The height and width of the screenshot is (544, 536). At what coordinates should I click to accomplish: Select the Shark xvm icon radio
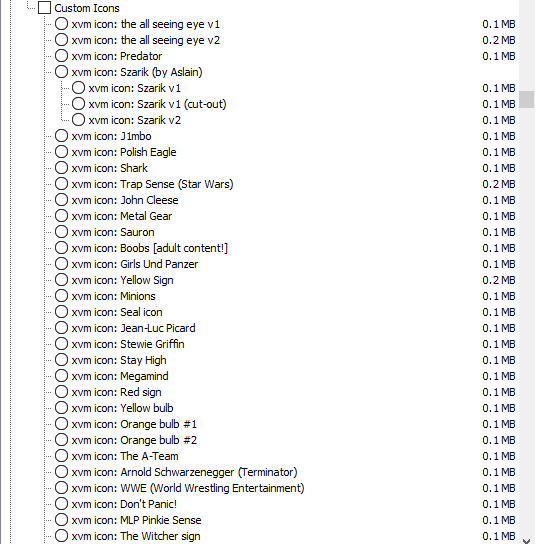pyautogui.click(x=61, y=168)
